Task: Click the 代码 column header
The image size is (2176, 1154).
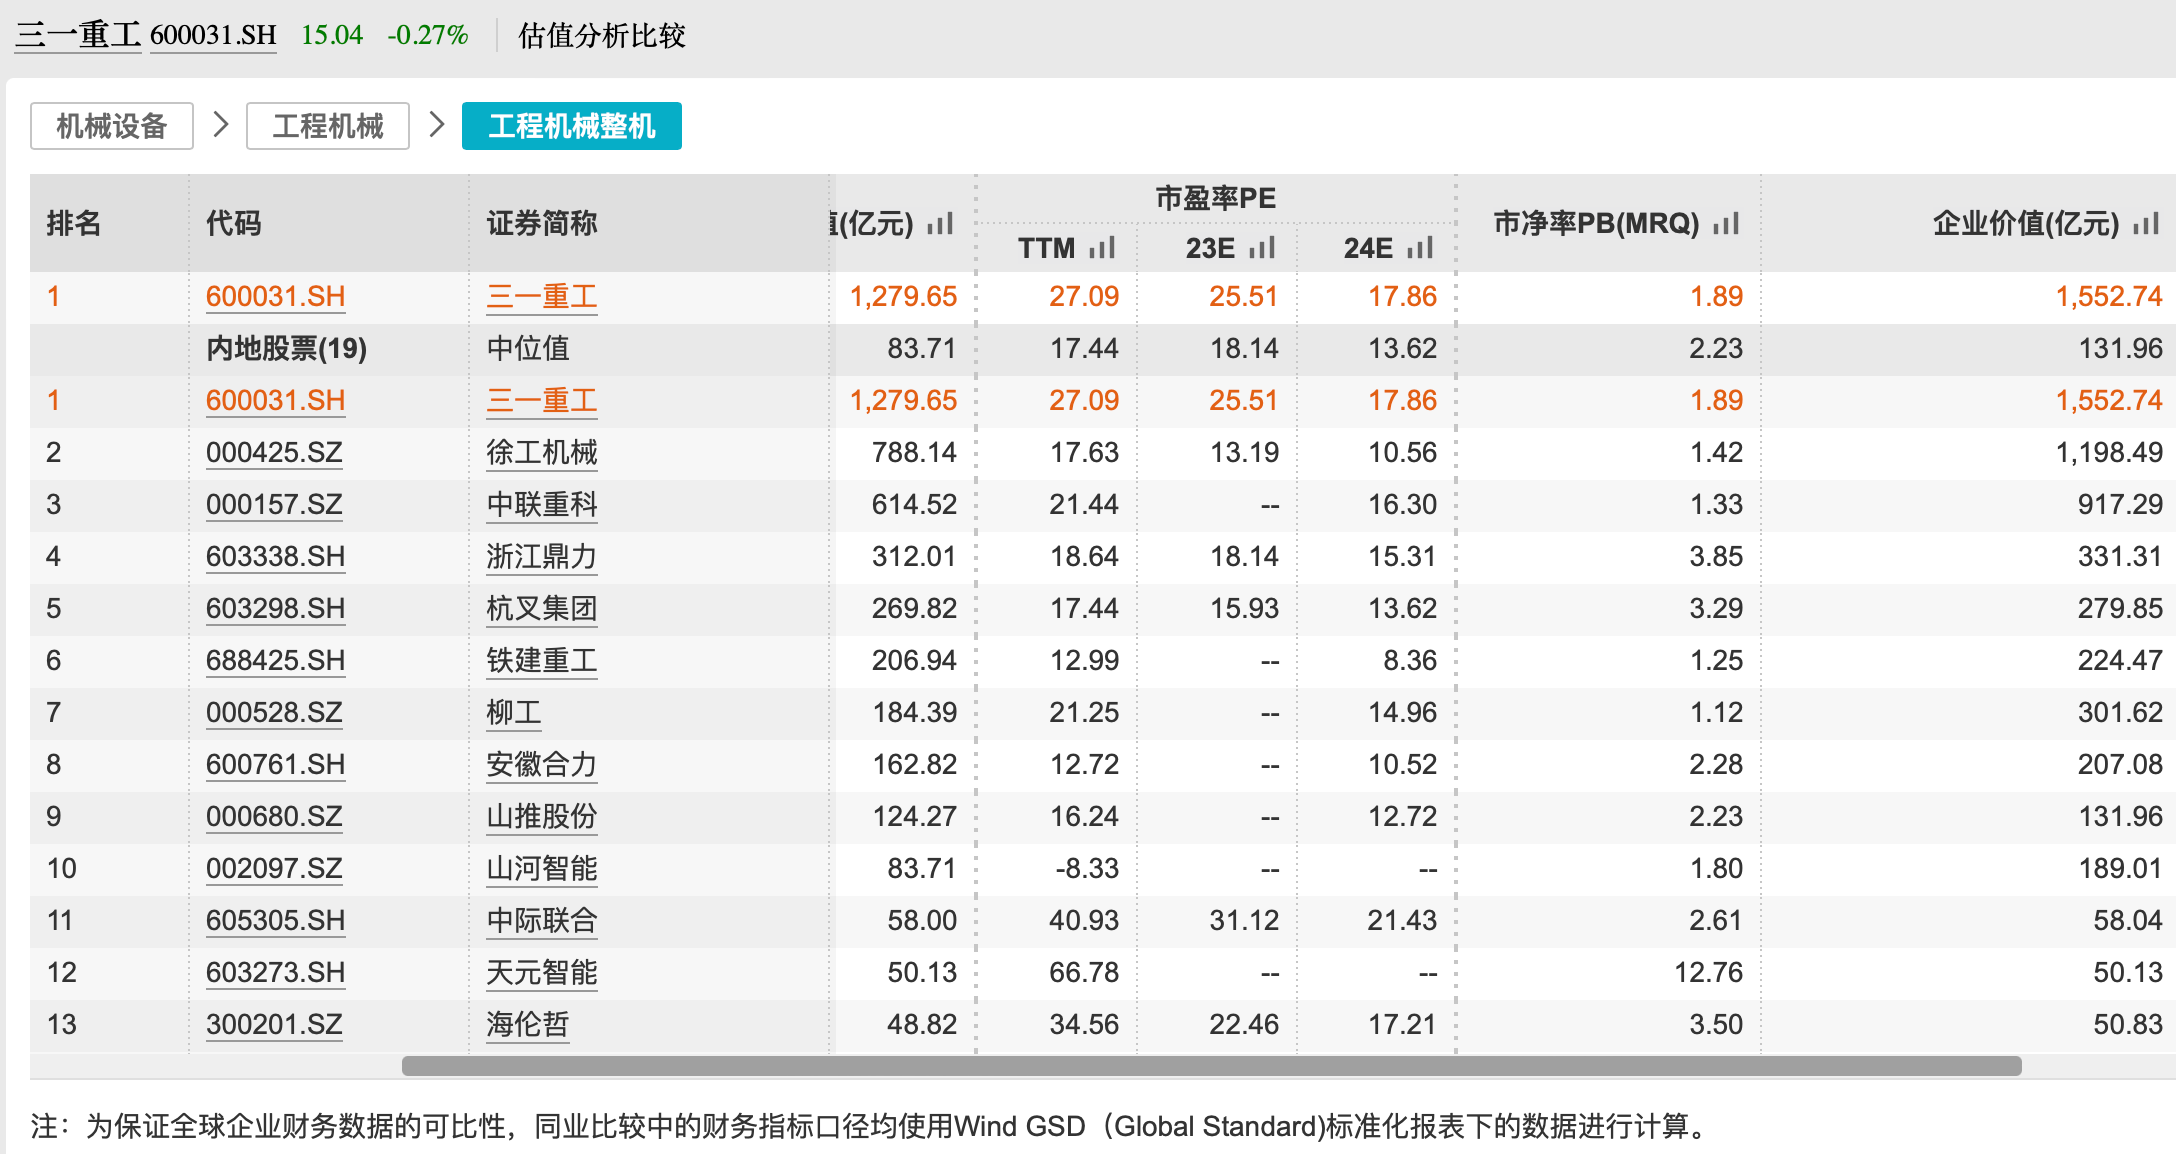Action: tap(234, 223)
